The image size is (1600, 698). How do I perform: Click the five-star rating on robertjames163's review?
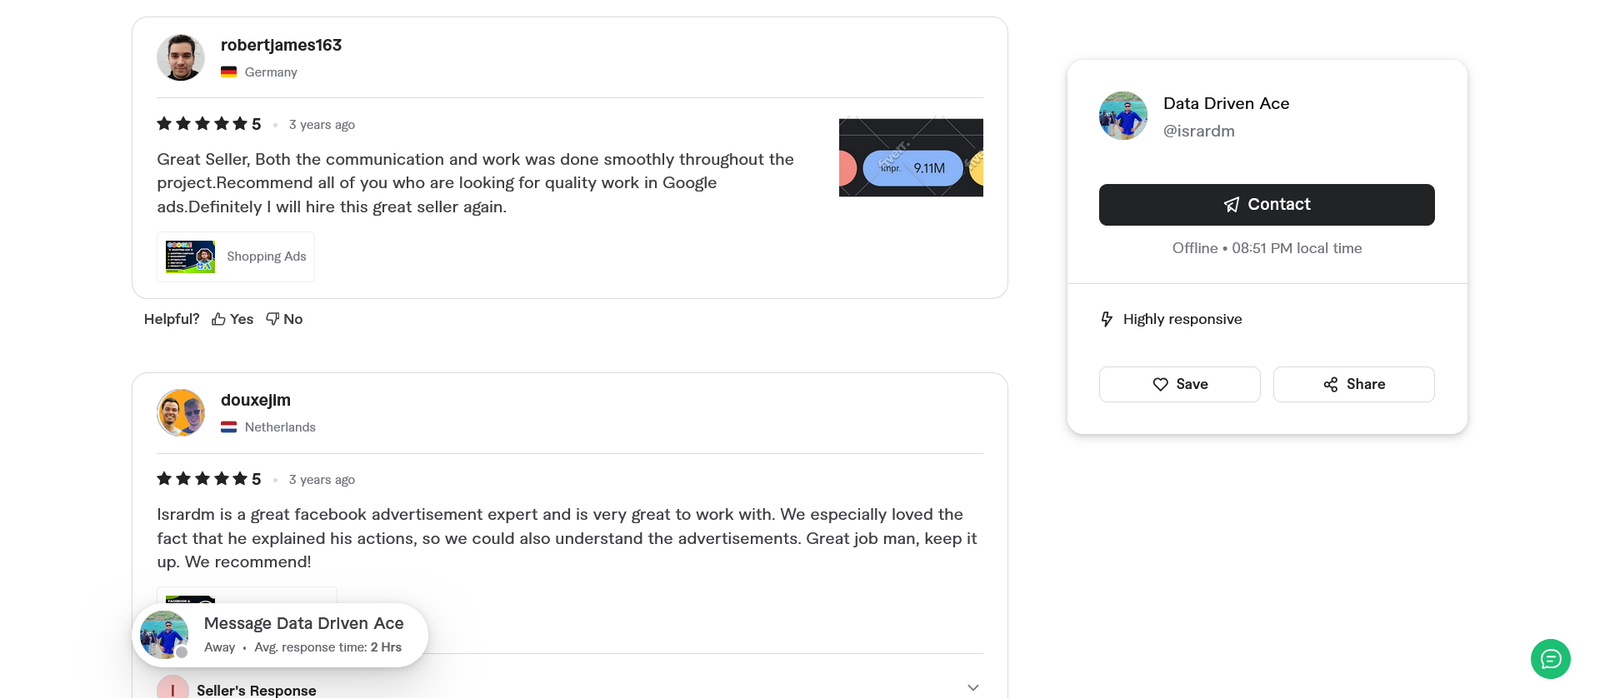200,123
